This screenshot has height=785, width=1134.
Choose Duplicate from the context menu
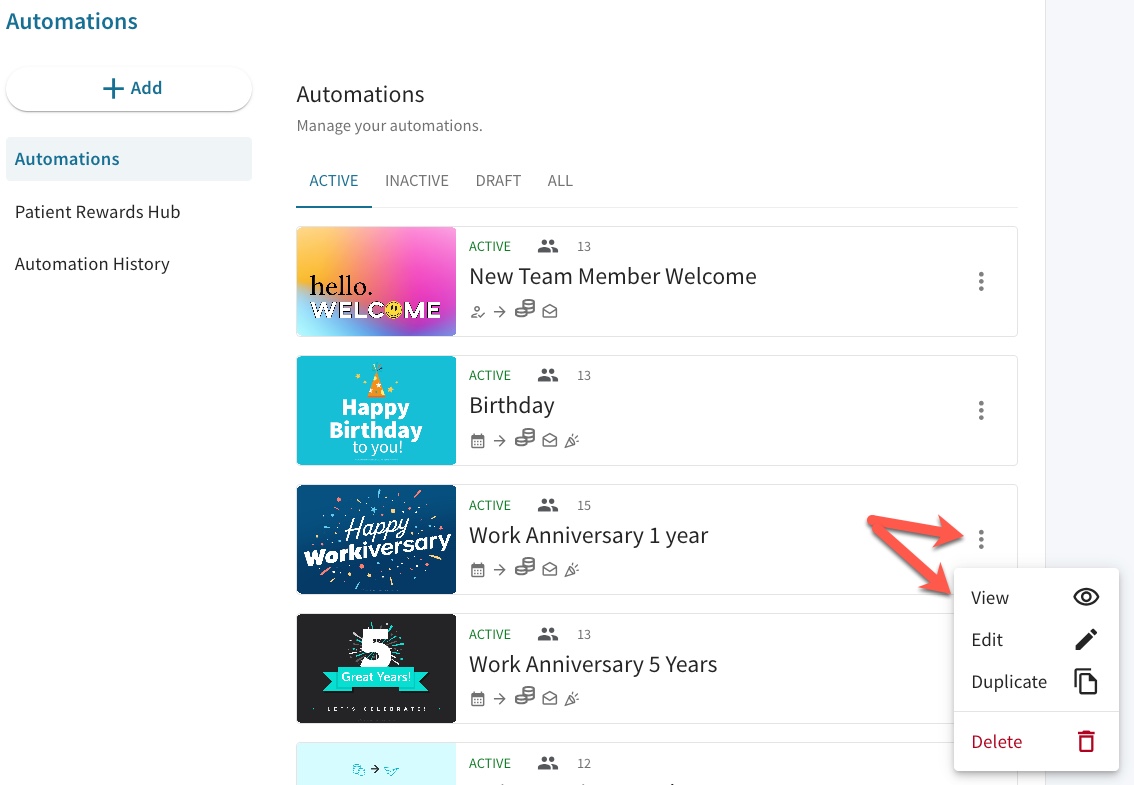coord(1036,682)
